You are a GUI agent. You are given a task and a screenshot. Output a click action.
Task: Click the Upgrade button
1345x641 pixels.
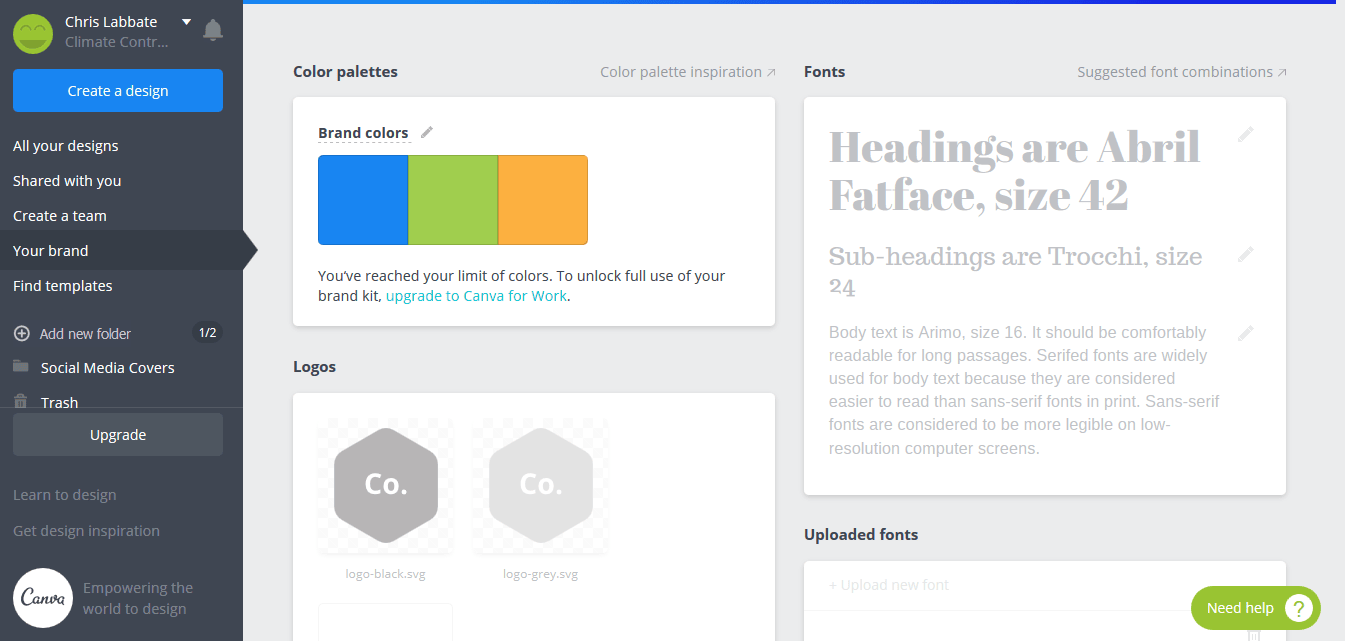[x=117, y=434]
